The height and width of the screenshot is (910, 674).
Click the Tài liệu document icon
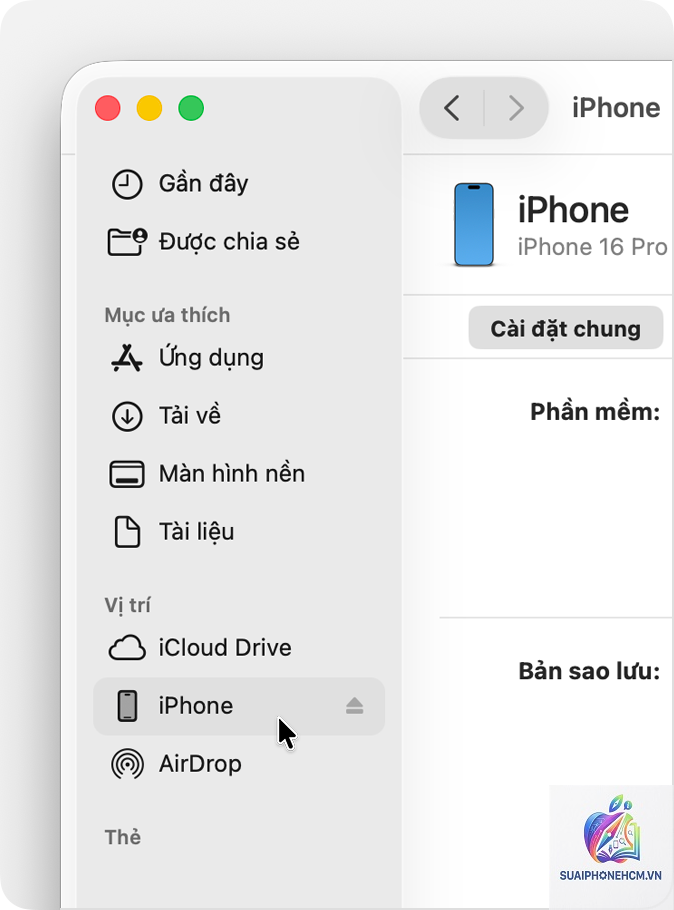(127, 532)
